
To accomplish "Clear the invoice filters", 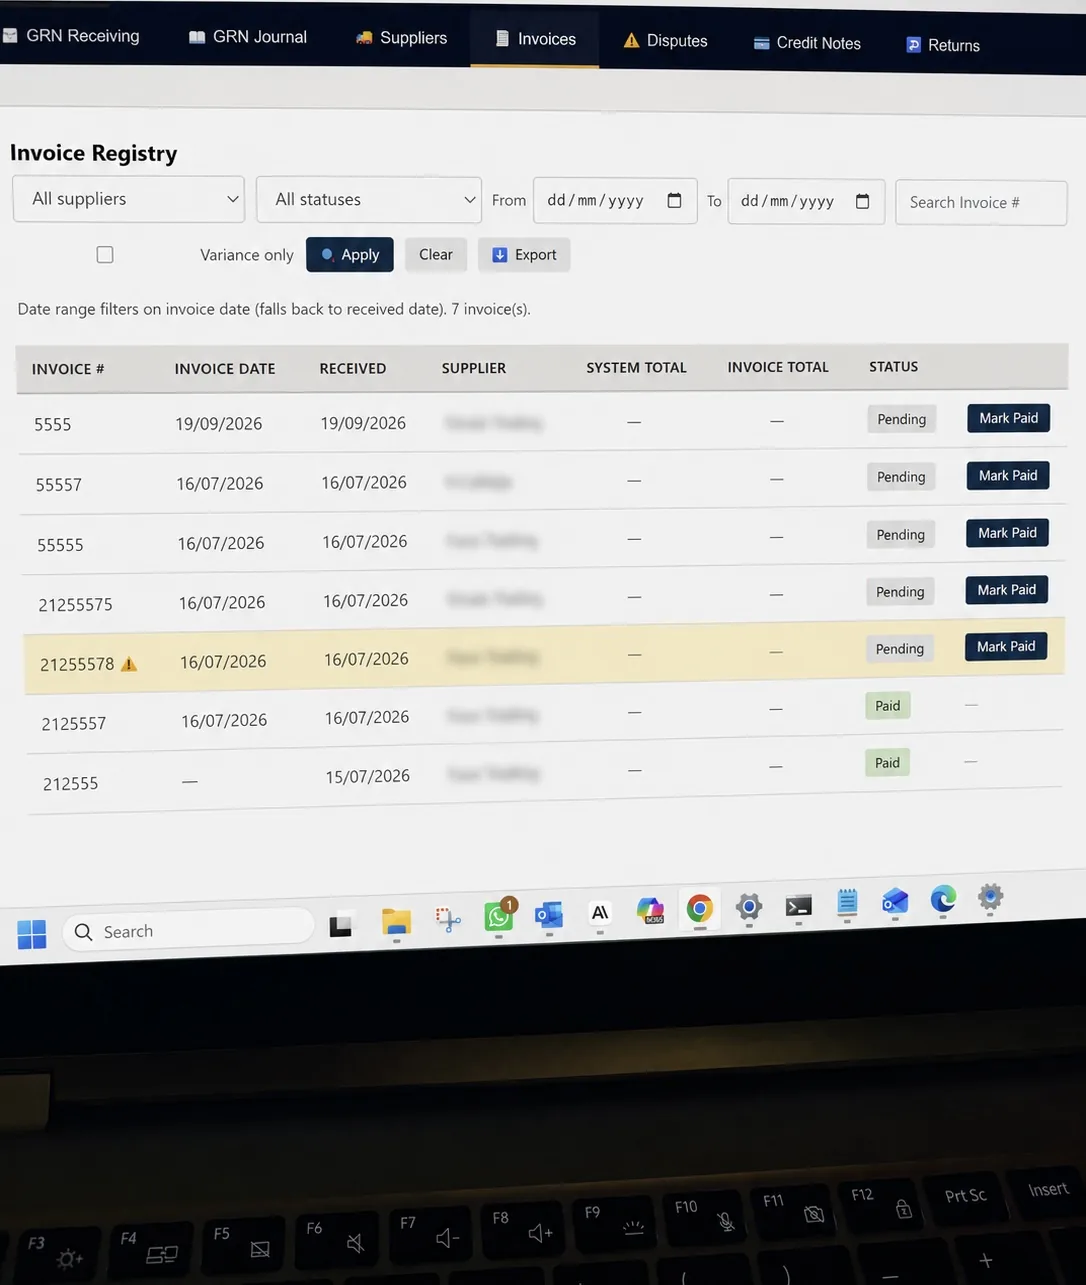I will tap(436, 255).
